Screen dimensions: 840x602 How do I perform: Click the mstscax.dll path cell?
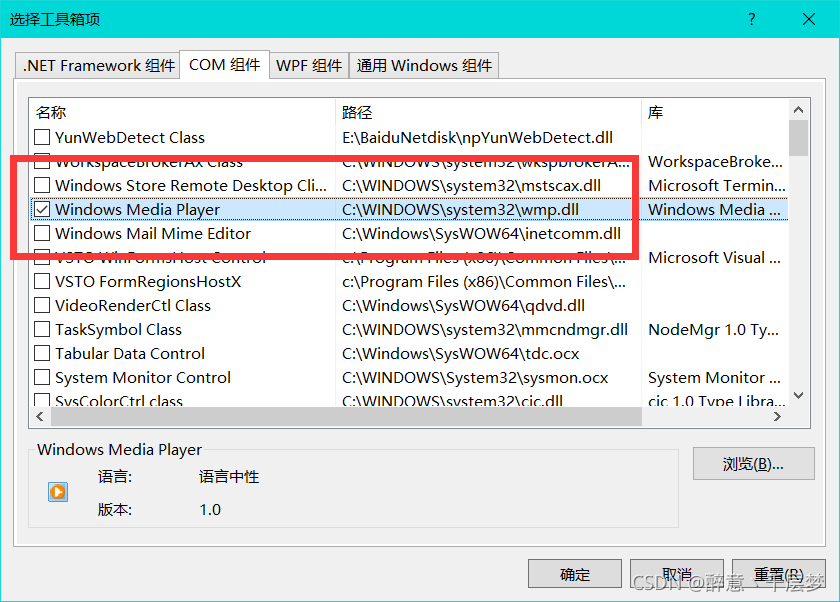pos(471,186)
